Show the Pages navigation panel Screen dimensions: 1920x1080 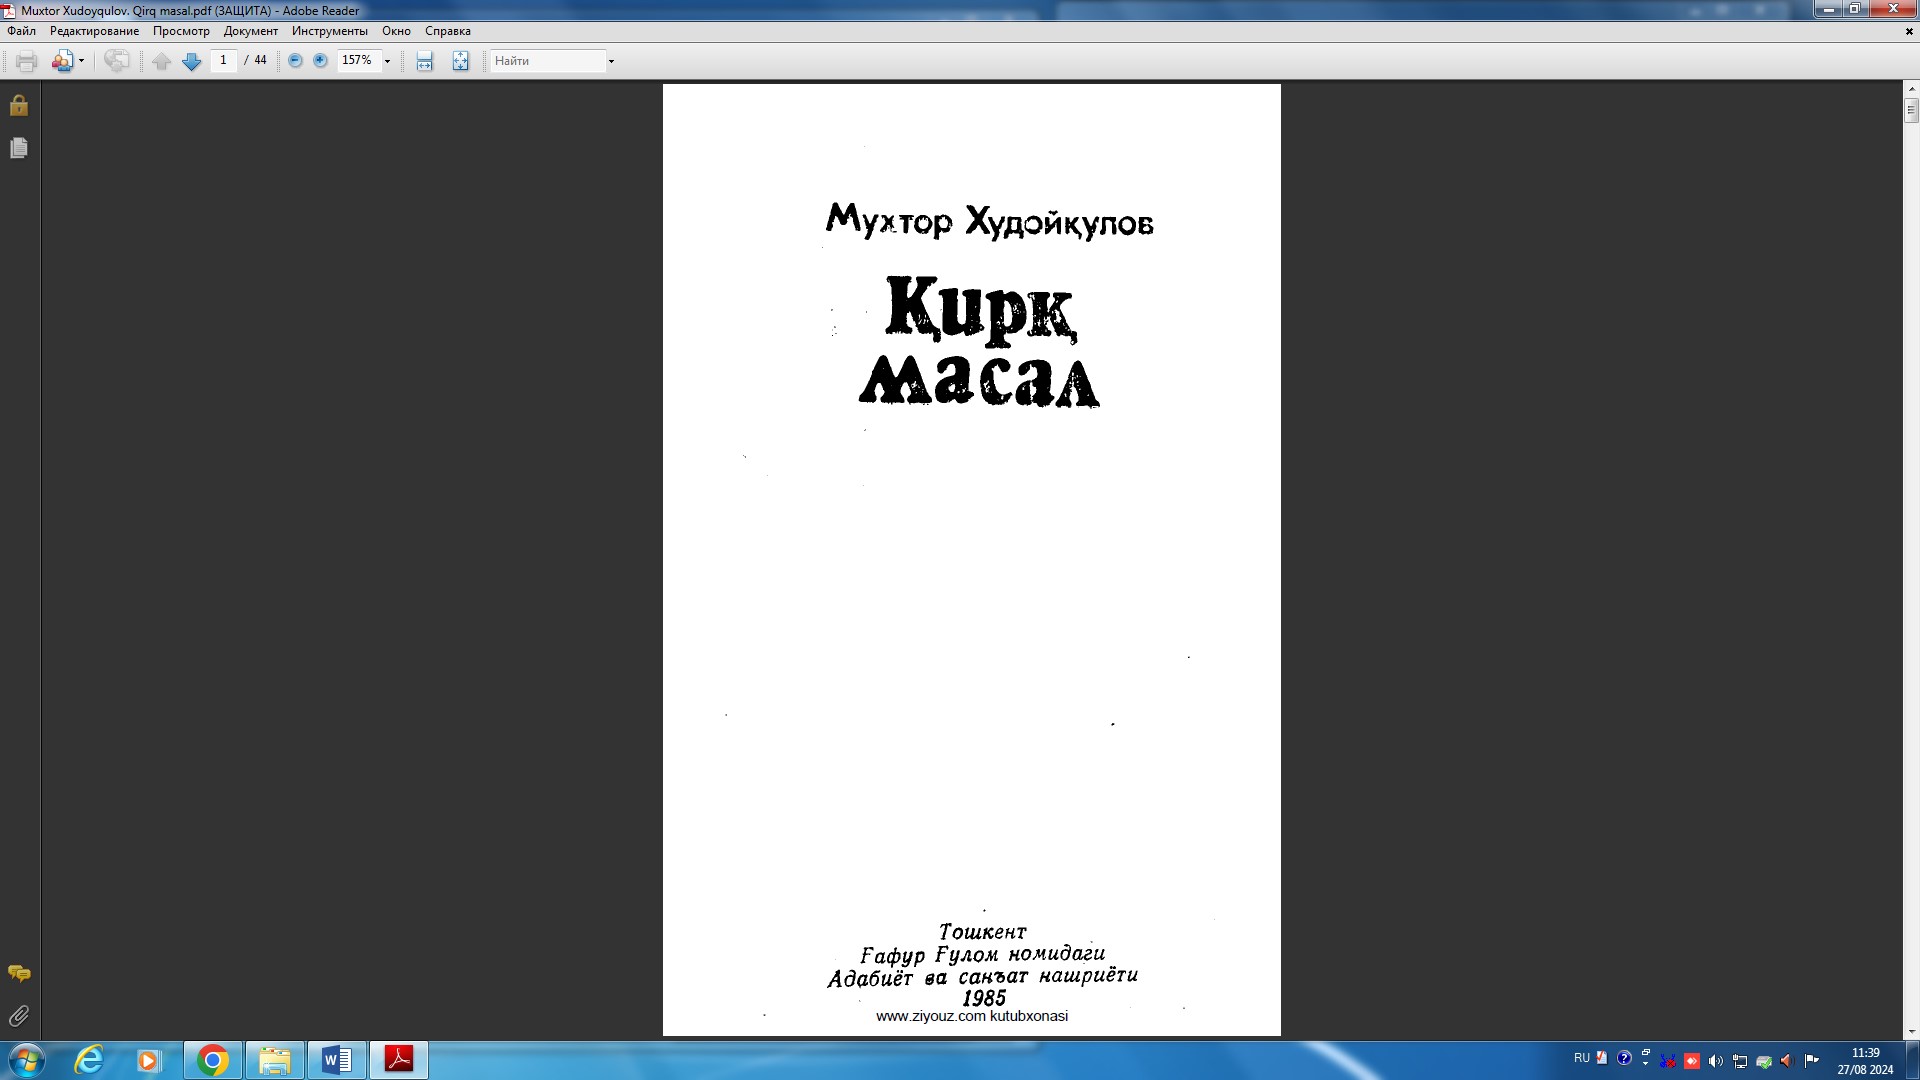click(18, 147)
